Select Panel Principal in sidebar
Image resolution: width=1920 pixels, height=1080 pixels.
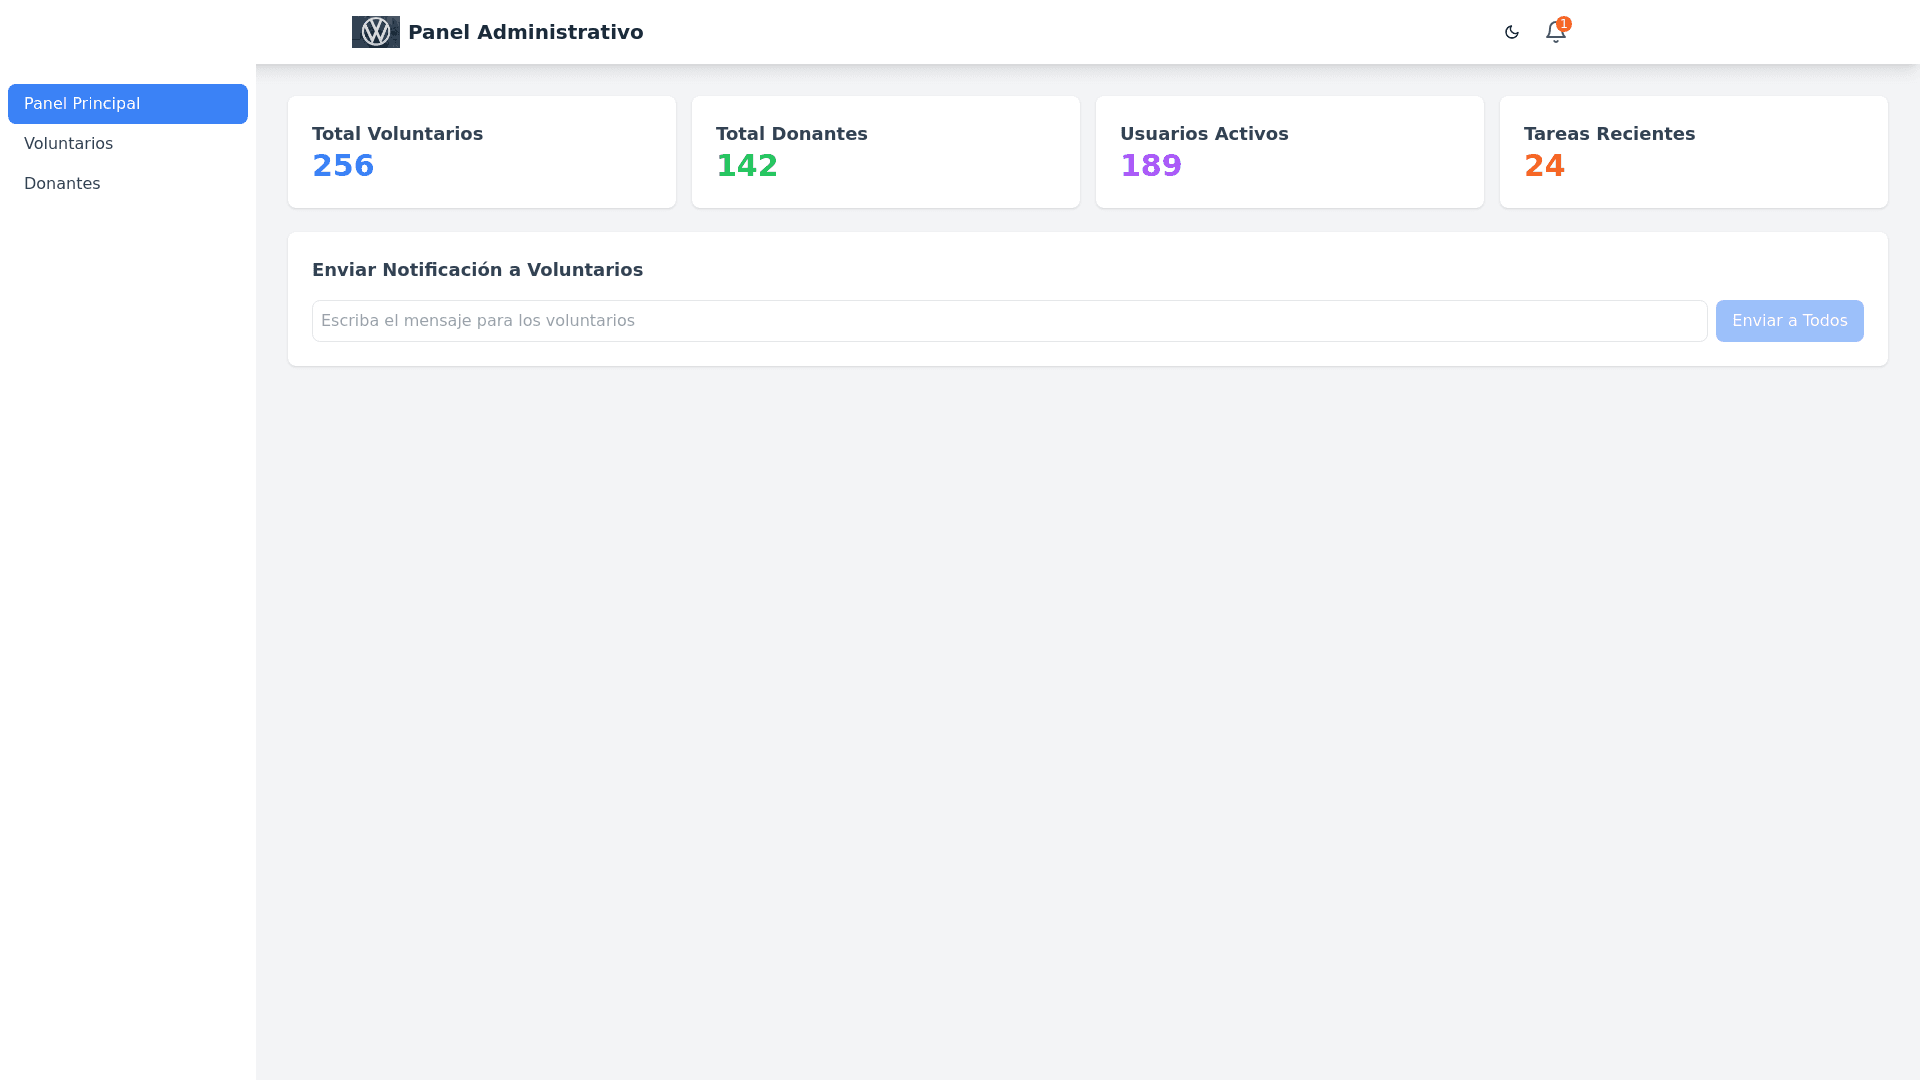point(128,104)
